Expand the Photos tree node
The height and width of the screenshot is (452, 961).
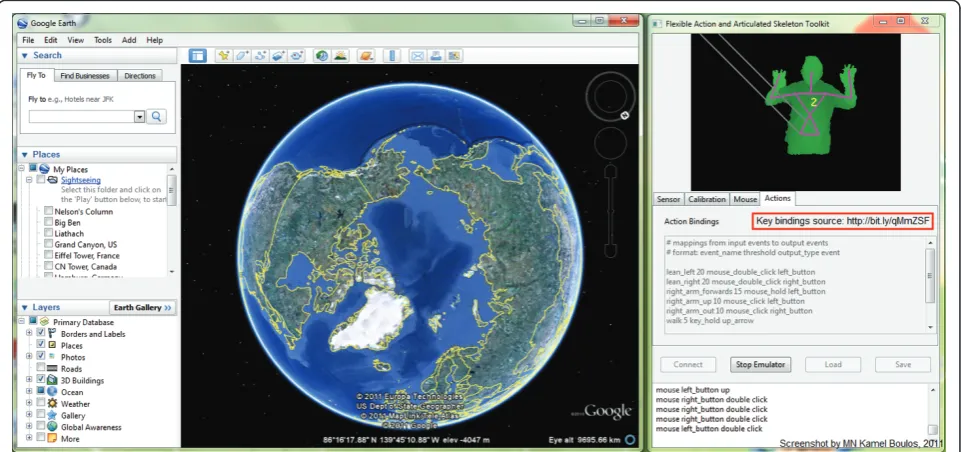(x=29, y=357)
